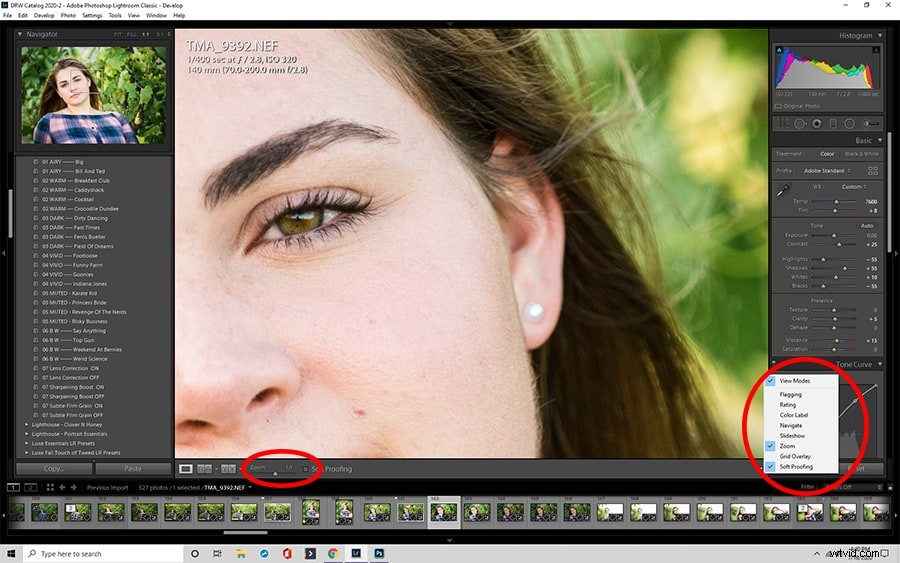This screenshot has width=900, height=563.
Task: Select the Red Eye Correction tool
Action: click(x=816, y=123)
